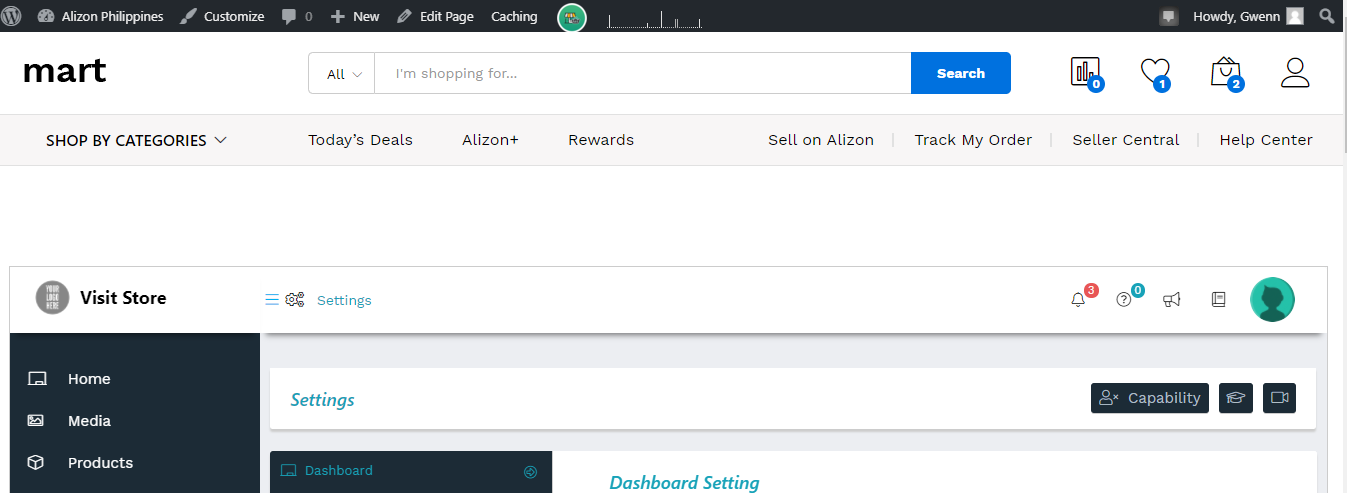Go to Today's Deals
Image resolution: width=1347 pixels, height=493 pixels.
(x=360, y=140)
